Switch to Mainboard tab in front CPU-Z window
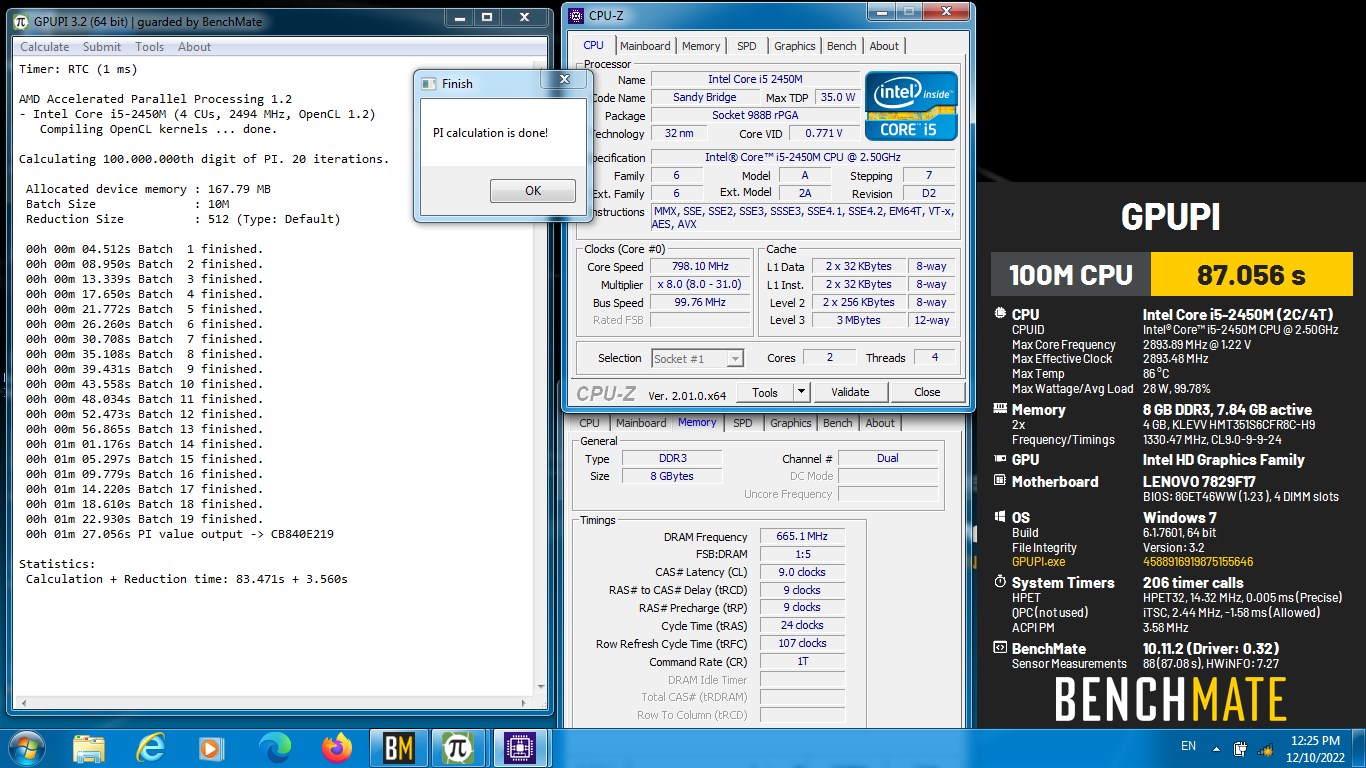 [645, 46]
